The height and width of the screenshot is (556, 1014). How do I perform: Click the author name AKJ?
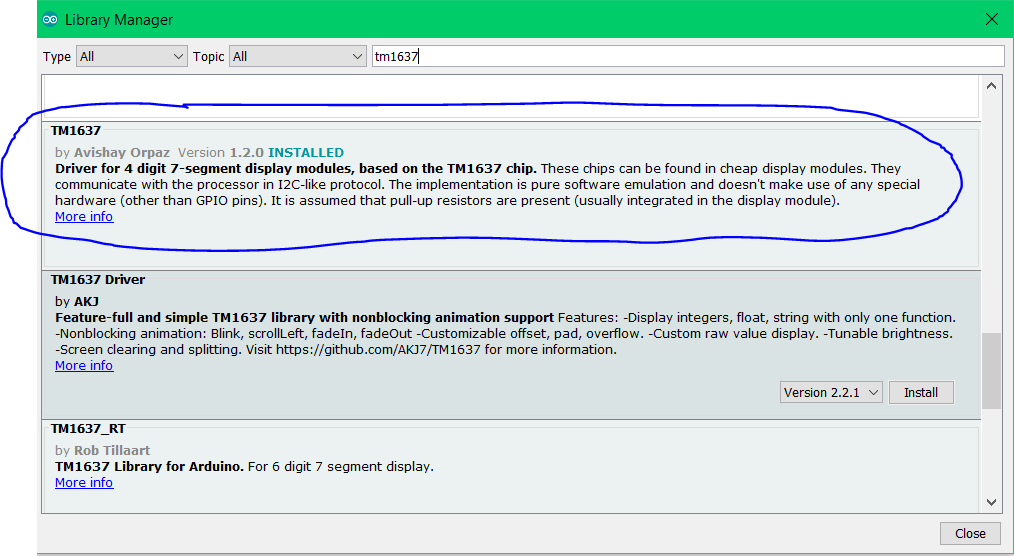click(86, 301)
